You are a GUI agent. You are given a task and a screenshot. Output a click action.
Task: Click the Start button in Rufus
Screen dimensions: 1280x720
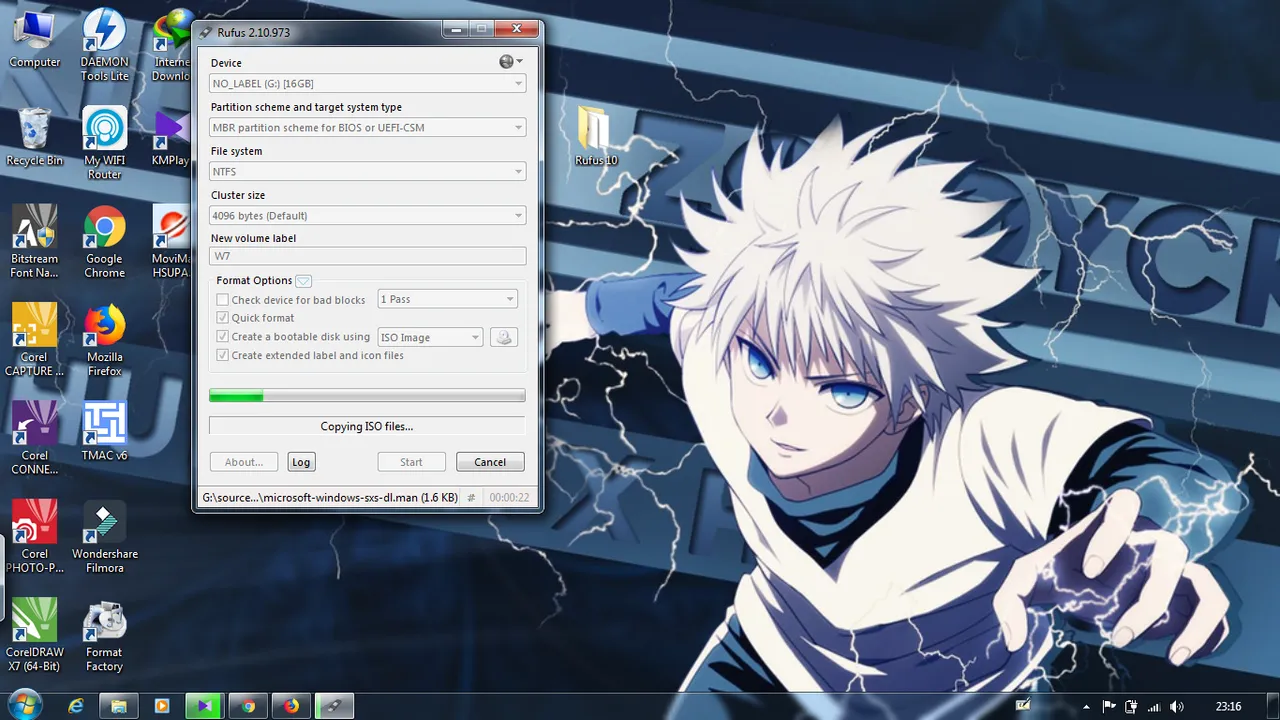click(411, 462)
